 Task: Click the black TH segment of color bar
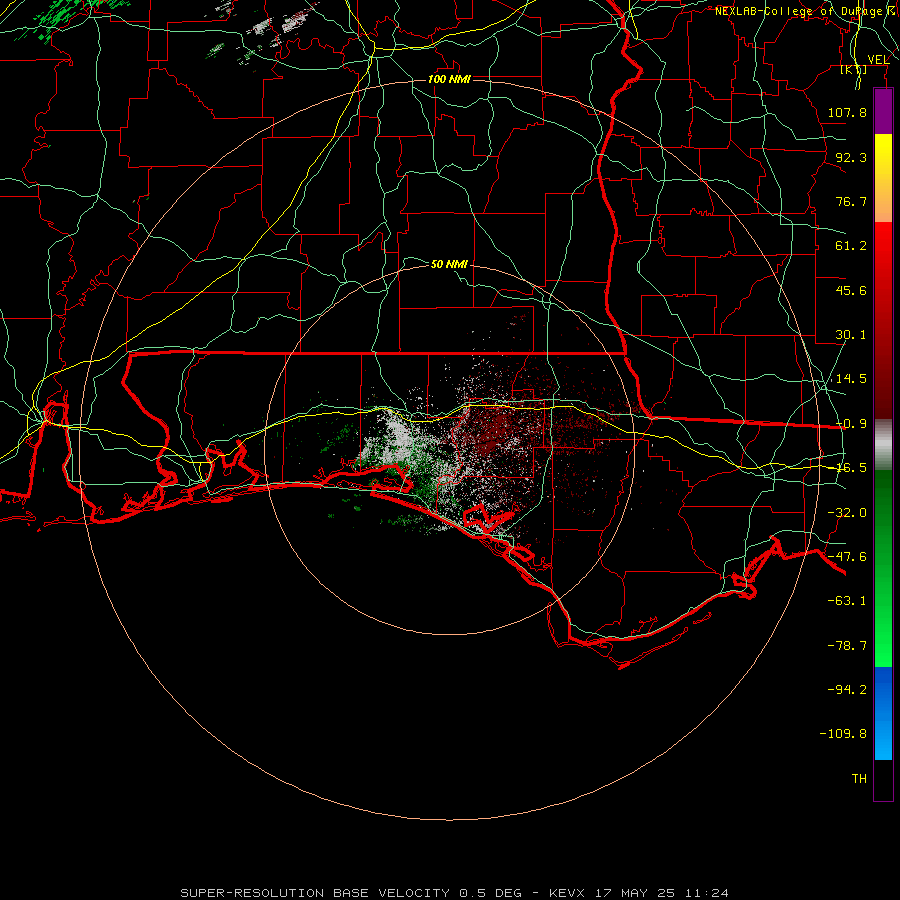883,780
